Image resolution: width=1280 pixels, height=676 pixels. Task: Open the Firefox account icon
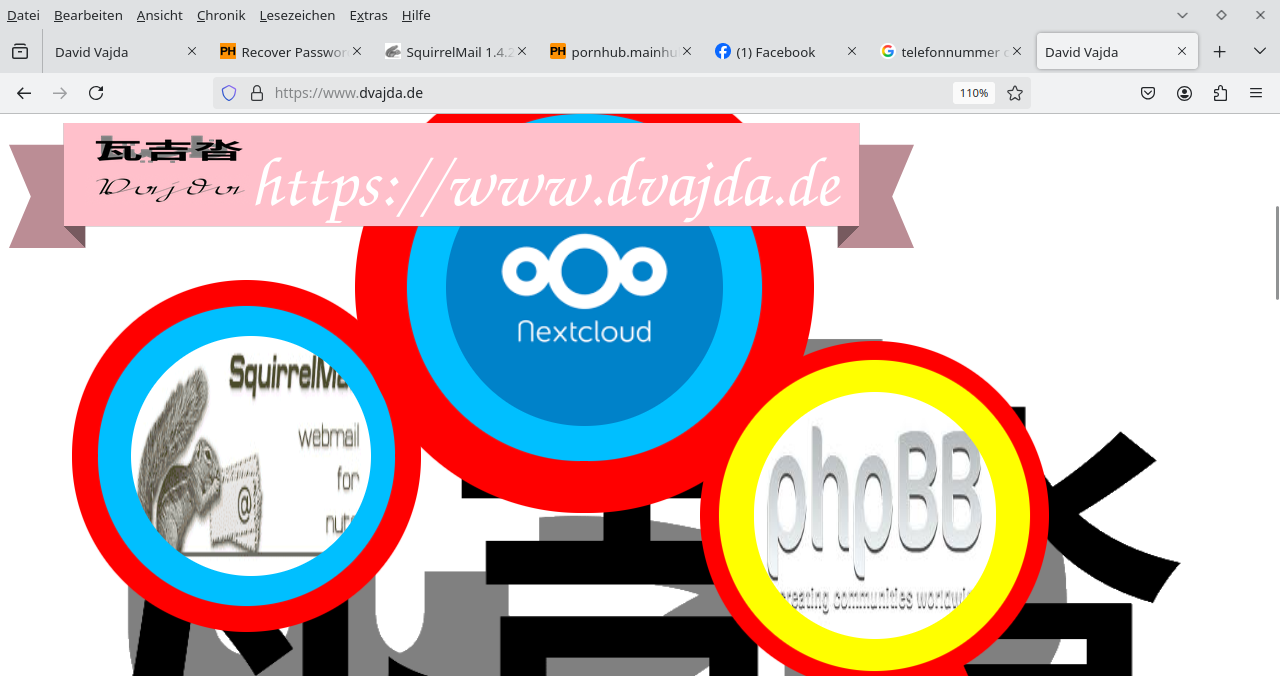1184,93
